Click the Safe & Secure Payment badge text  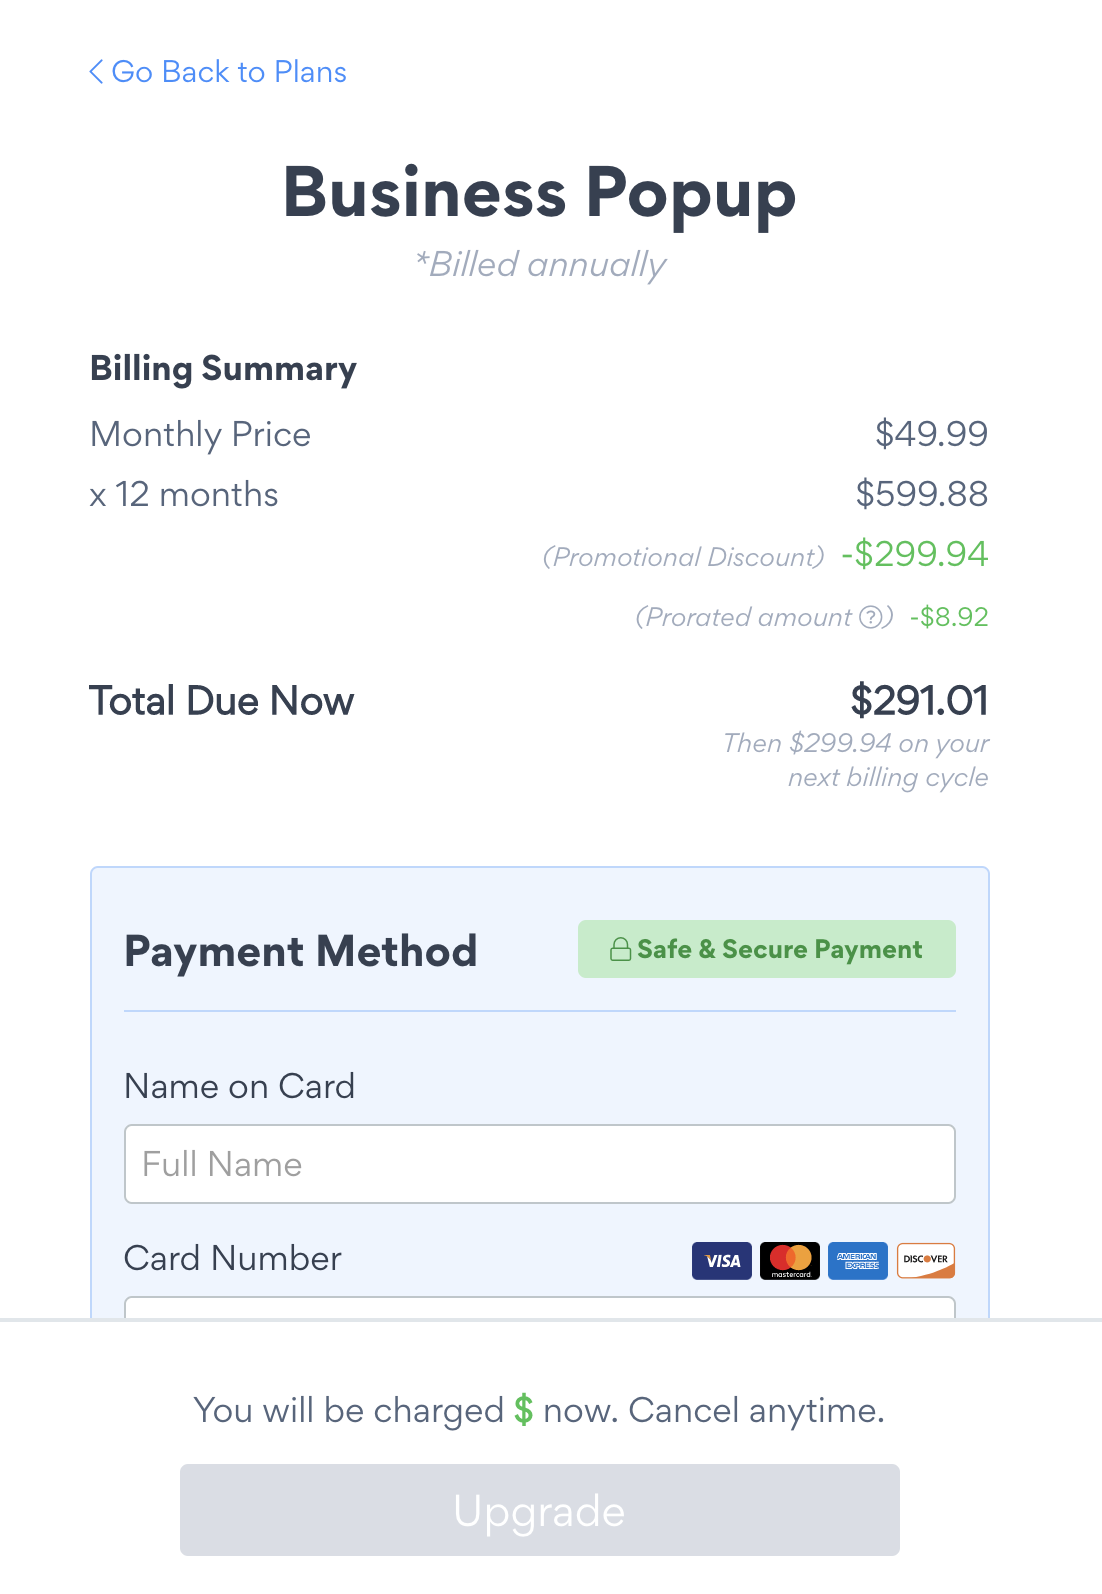pyautogui.click(x=780, y=949)
